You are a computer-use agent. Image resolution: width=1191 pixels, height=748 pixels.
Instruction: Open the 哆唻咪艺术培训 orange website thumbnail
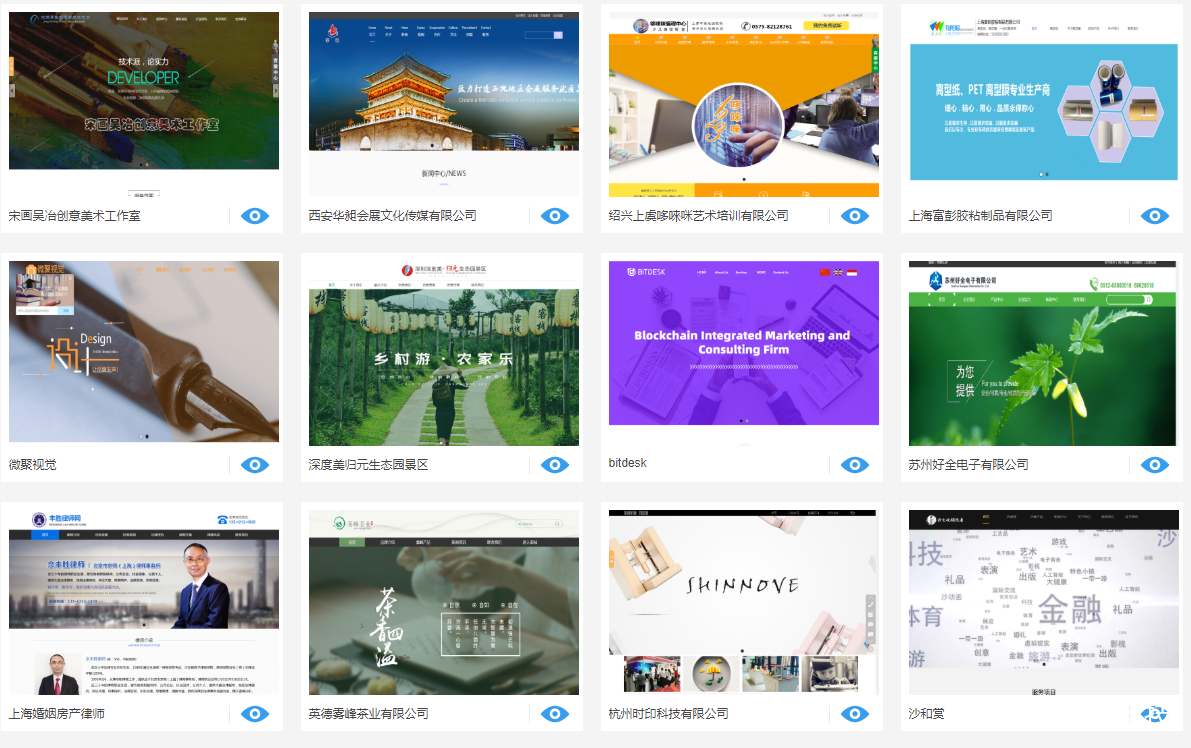point(744,104)
